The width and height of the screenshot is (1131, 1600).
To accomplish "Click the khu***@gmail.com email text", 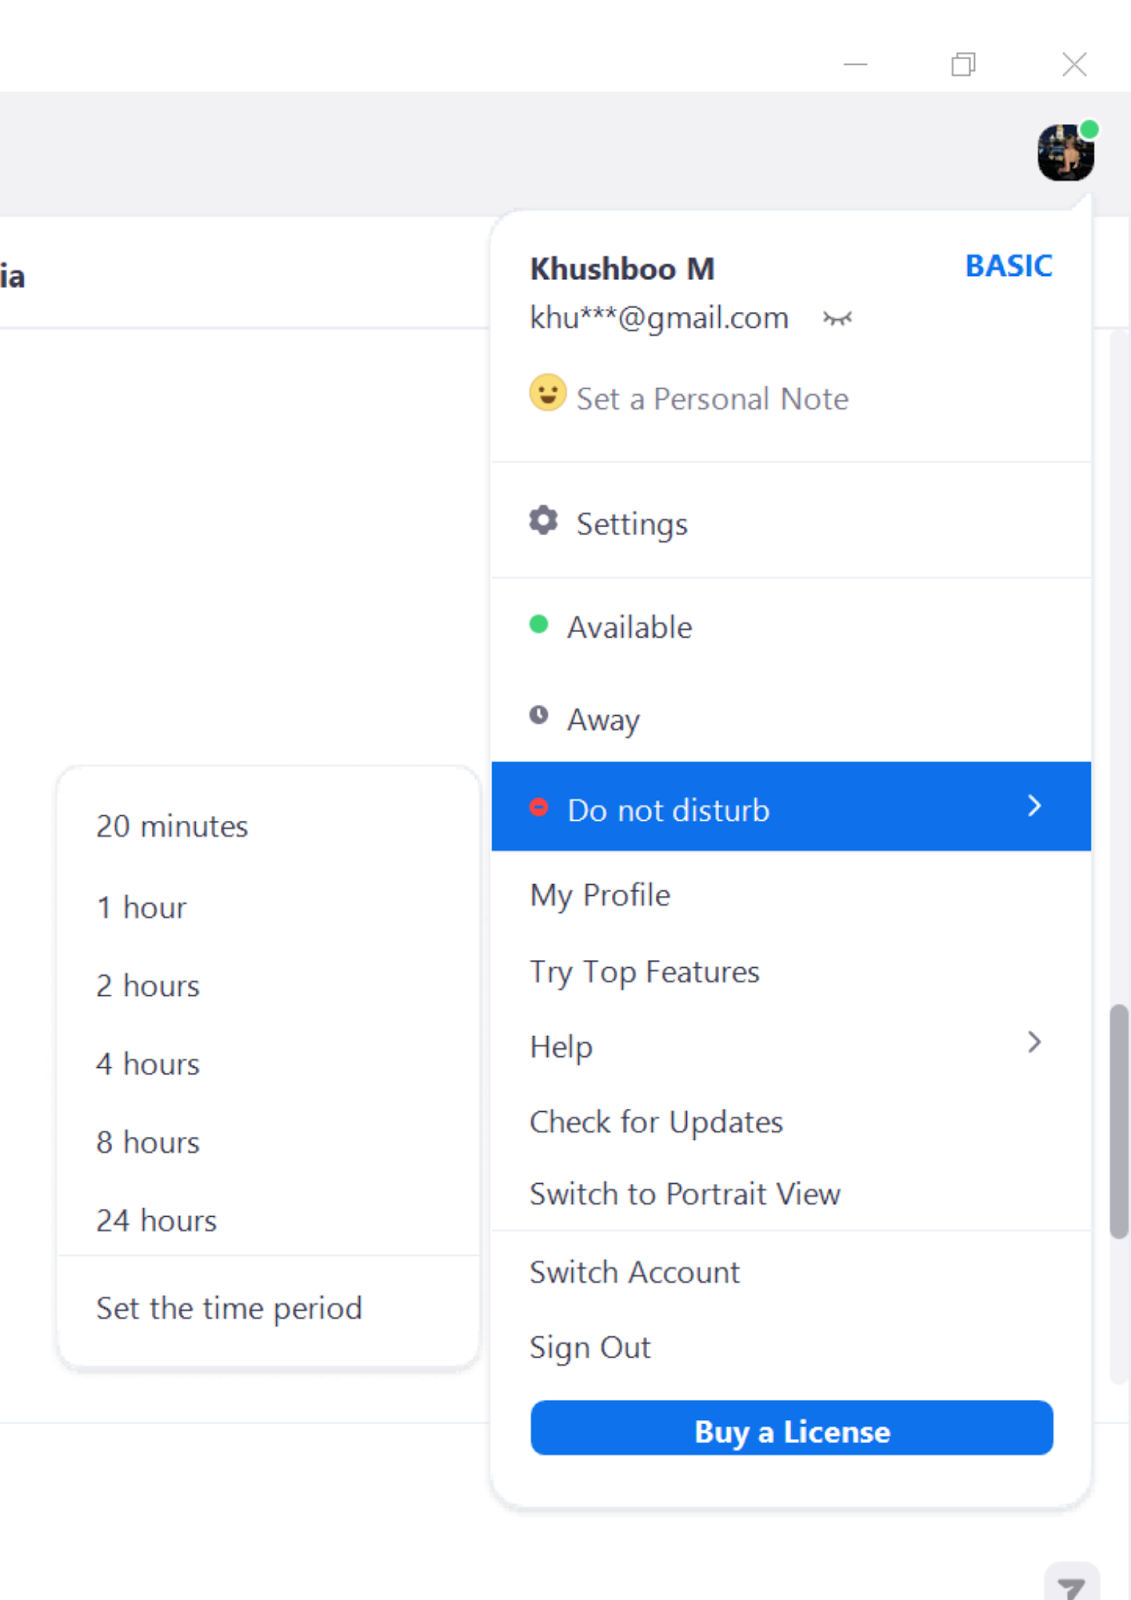I will click(659, 318).
